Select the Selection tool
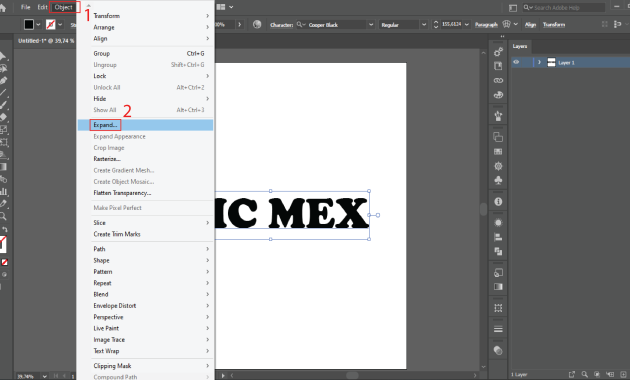The width and height of the screenshot is (630, 380). coord(2,56)
